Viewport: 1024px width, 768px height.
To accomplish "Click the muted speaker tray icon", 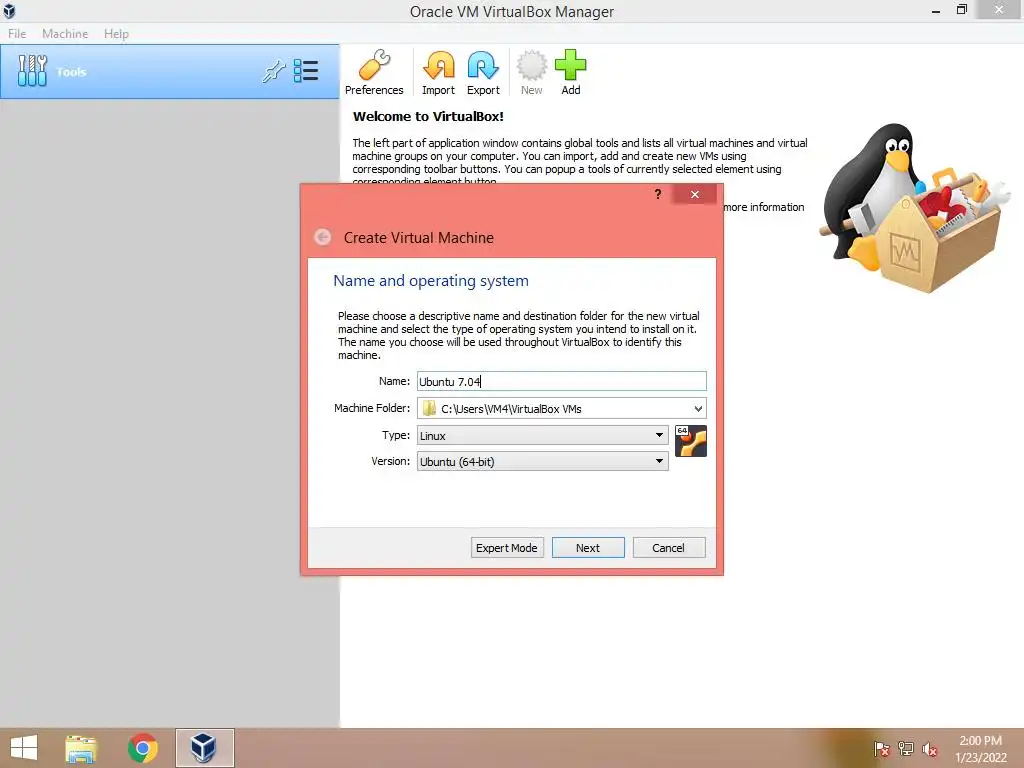I will (x=930, y=749).
